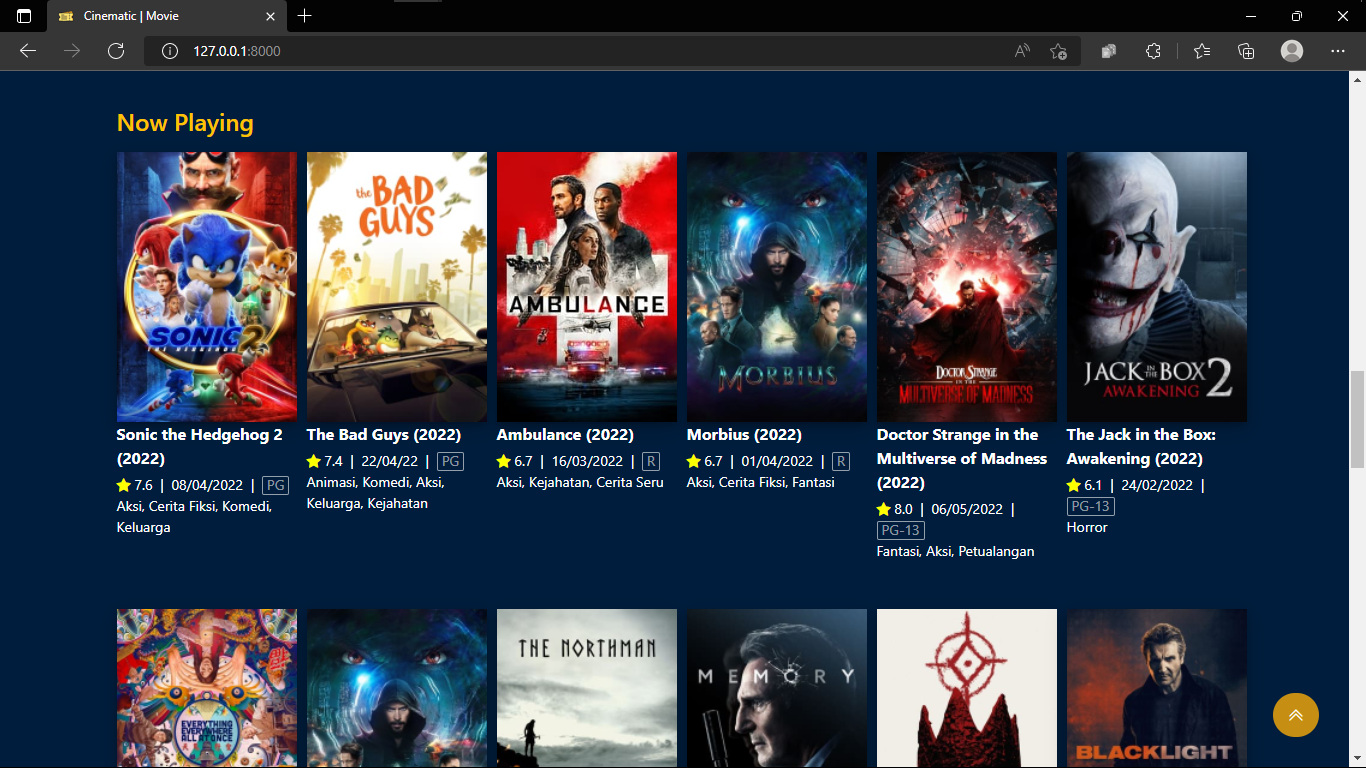Click the Doctor Strange in the Multiverse title

click(962, 459)
